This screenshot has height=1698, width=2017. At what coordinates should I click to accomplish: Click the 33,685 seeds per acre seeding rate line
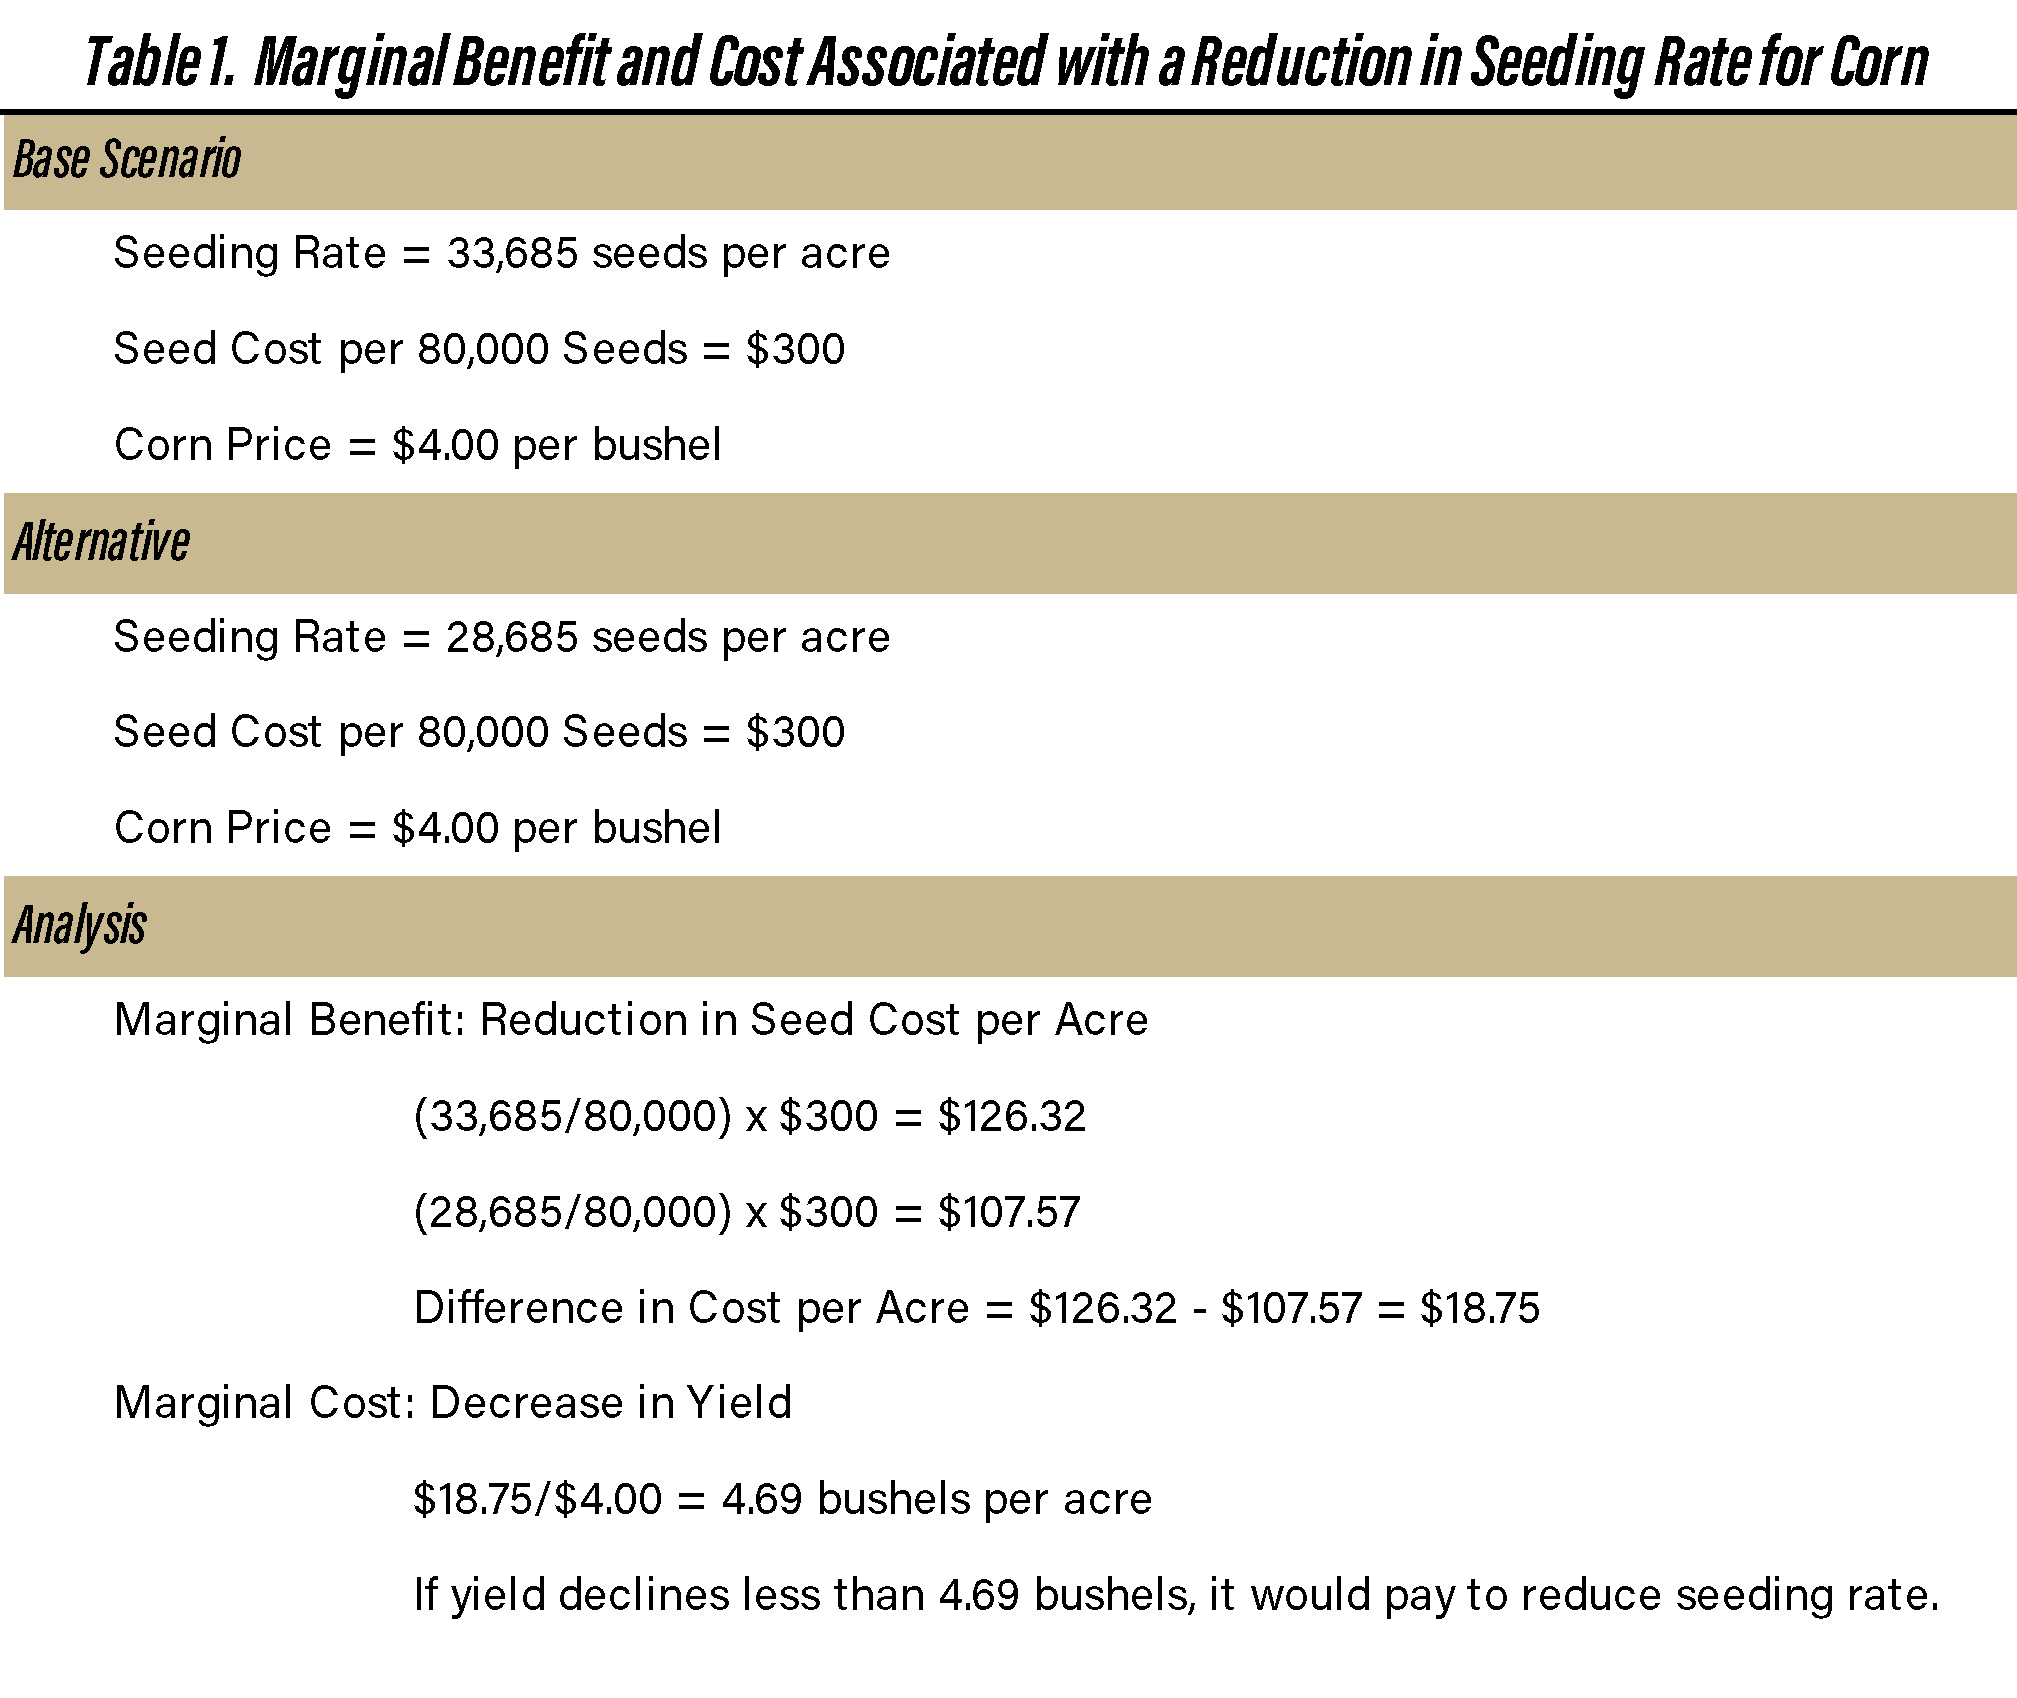point(501,253)
